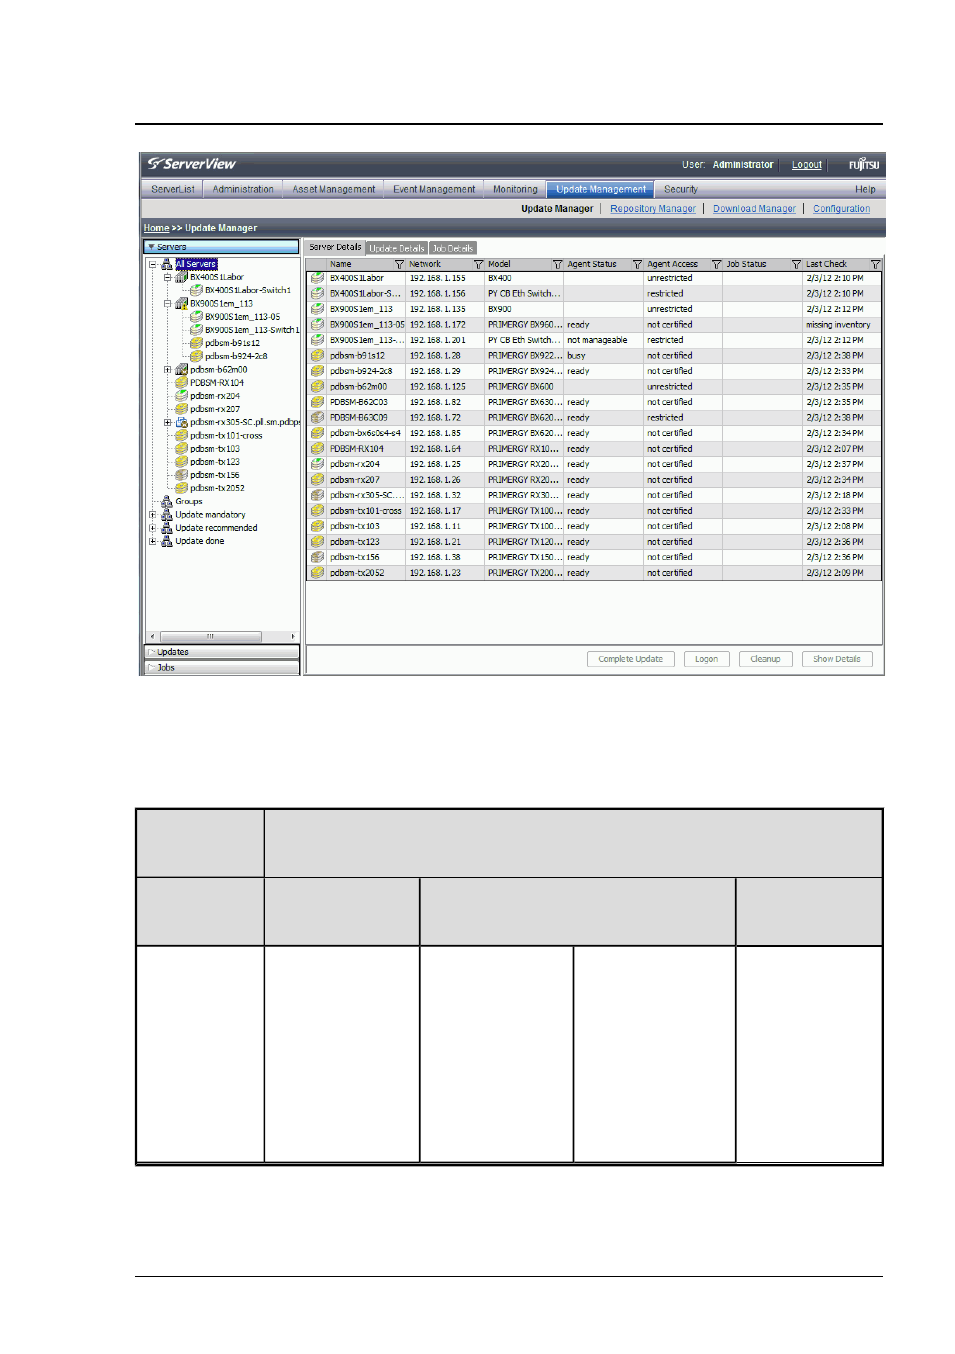Expand the Update mandatory tree node
The width and height of the screenshot is (955, 1354).
(152, 514)
